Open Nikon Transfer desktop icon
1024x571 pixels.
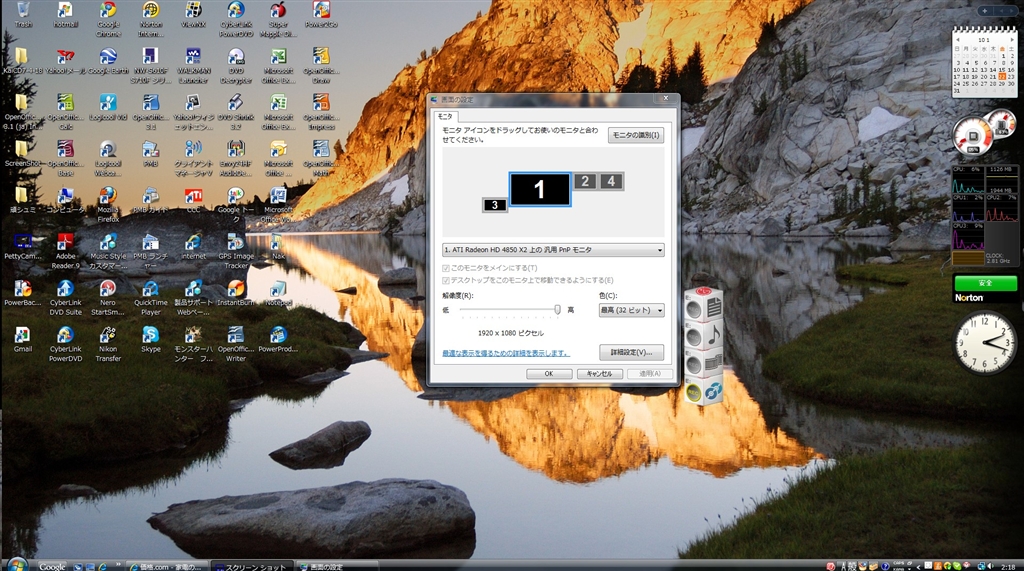pyautogui.click(x=108, y=344)
